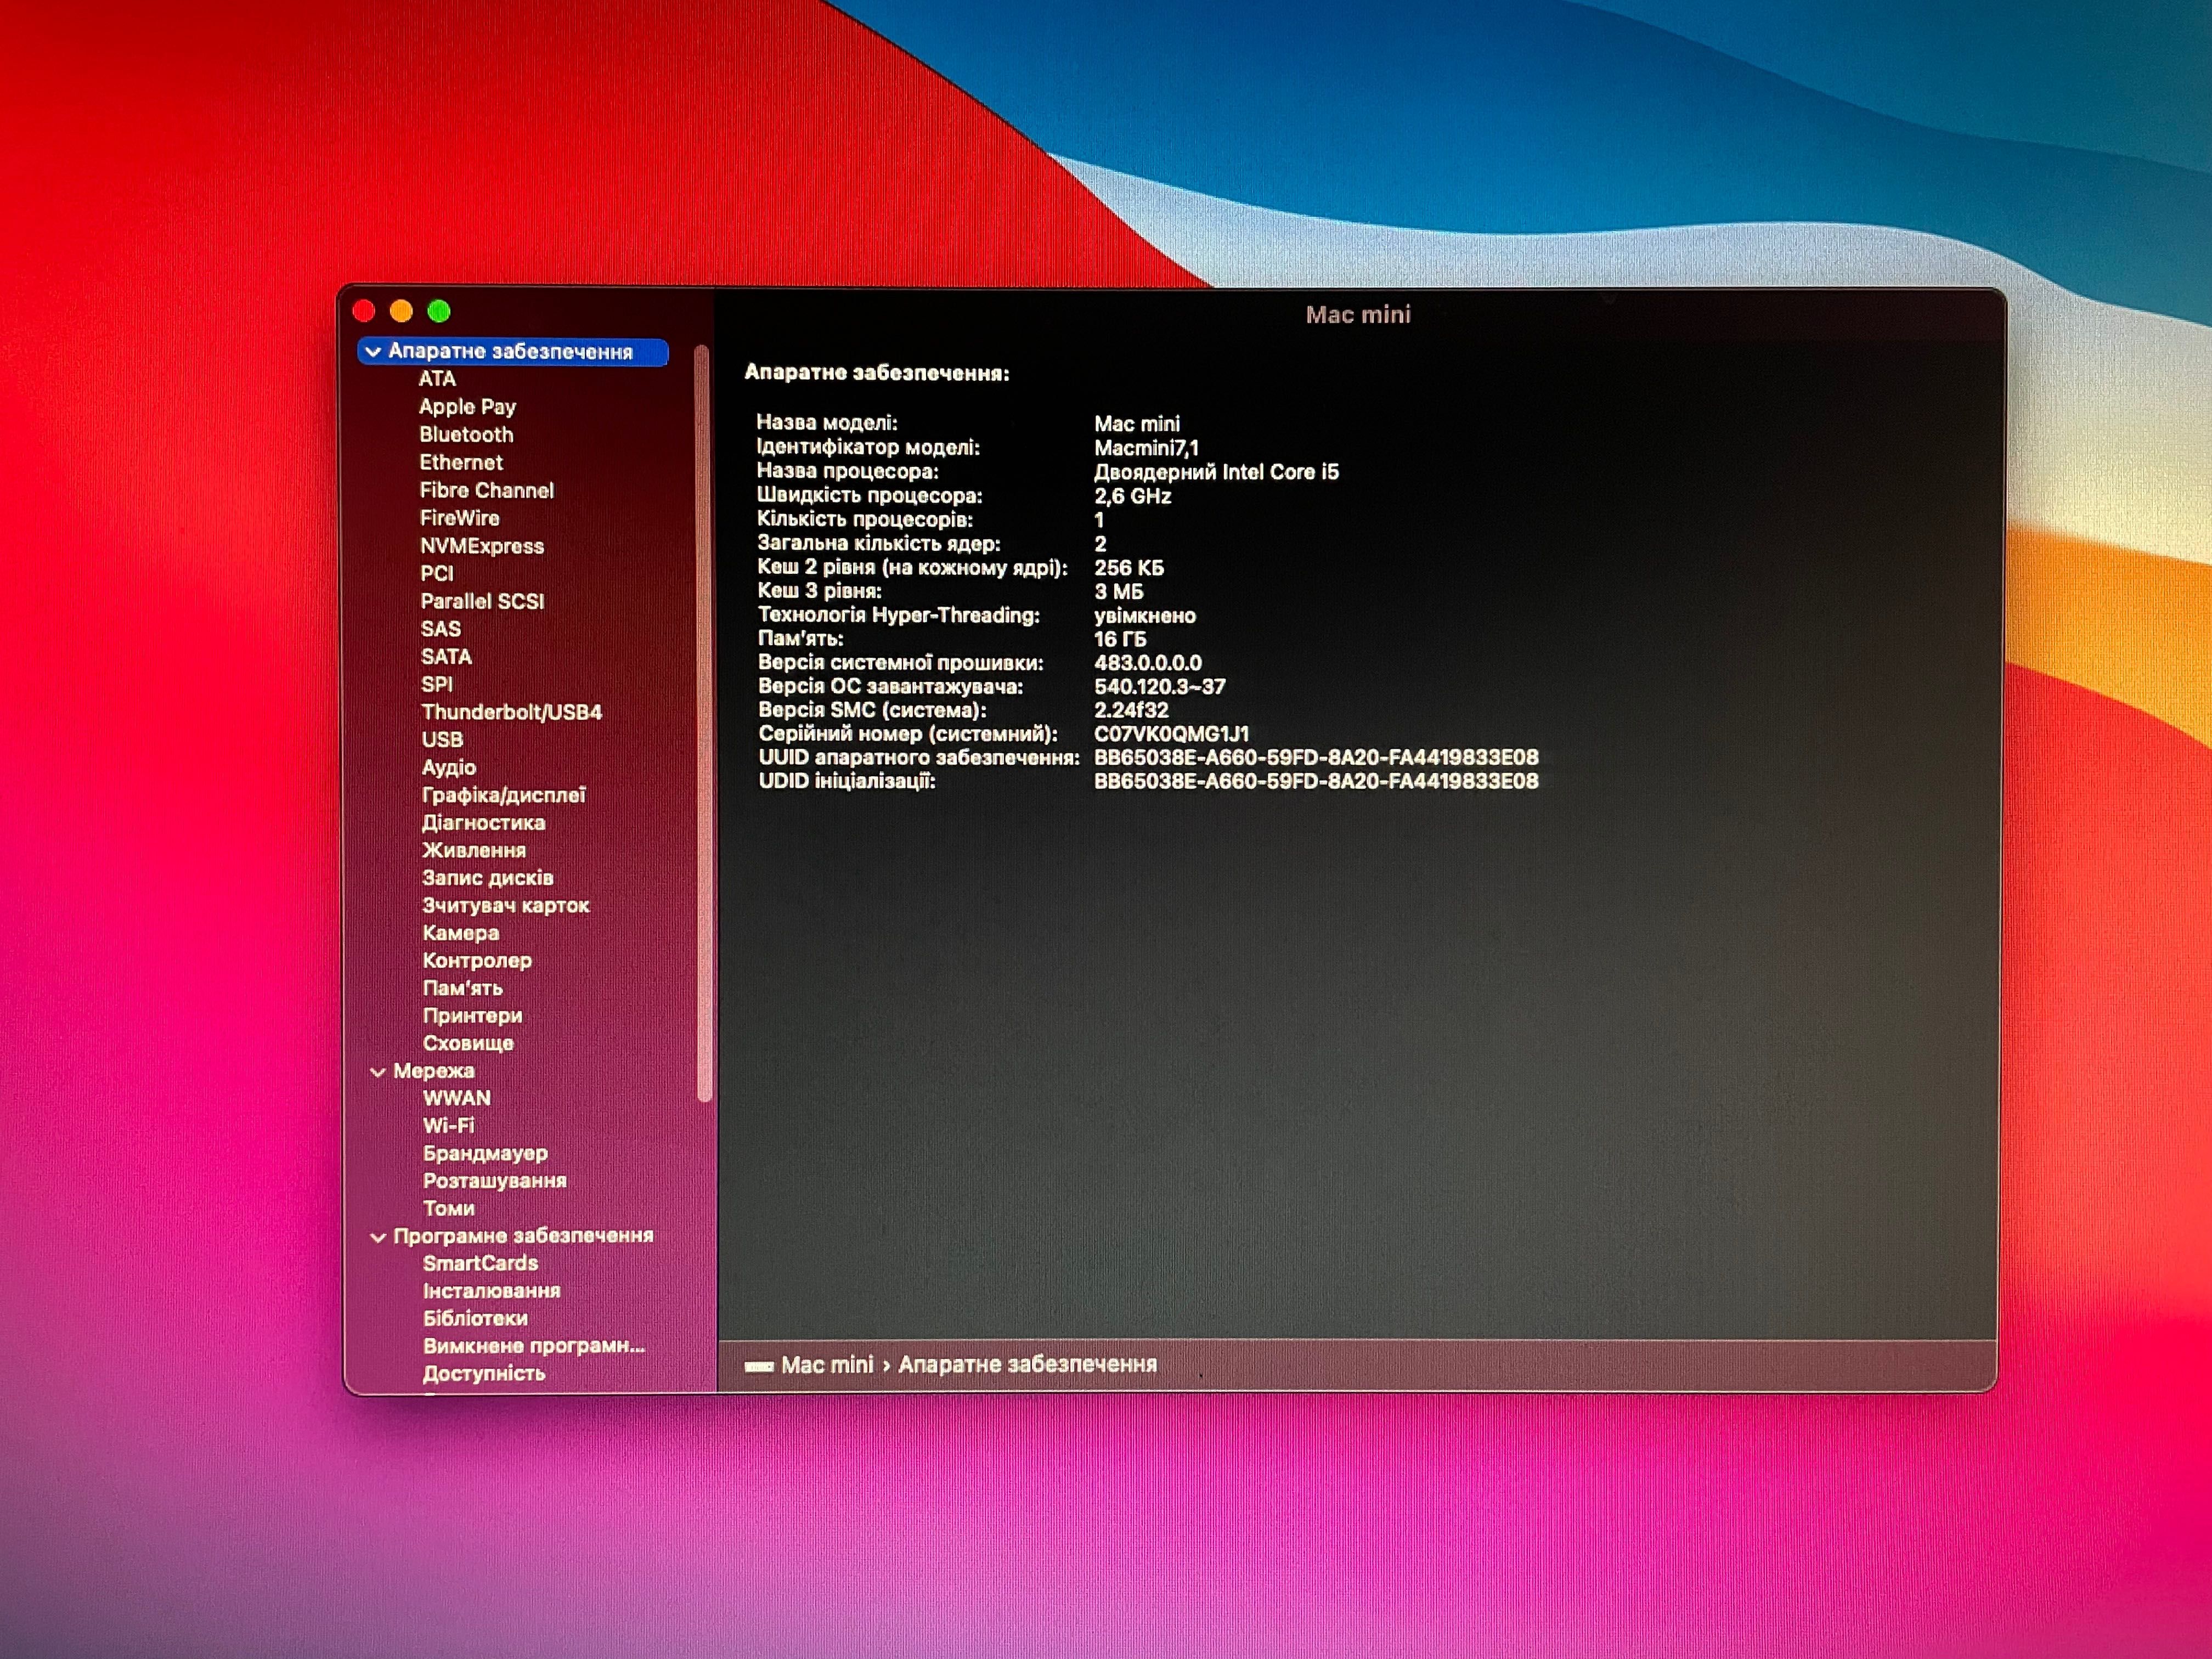
Task: Select Бібліотеки in the sidebar
Action: pyautogui.click(x=475, y=1319)
